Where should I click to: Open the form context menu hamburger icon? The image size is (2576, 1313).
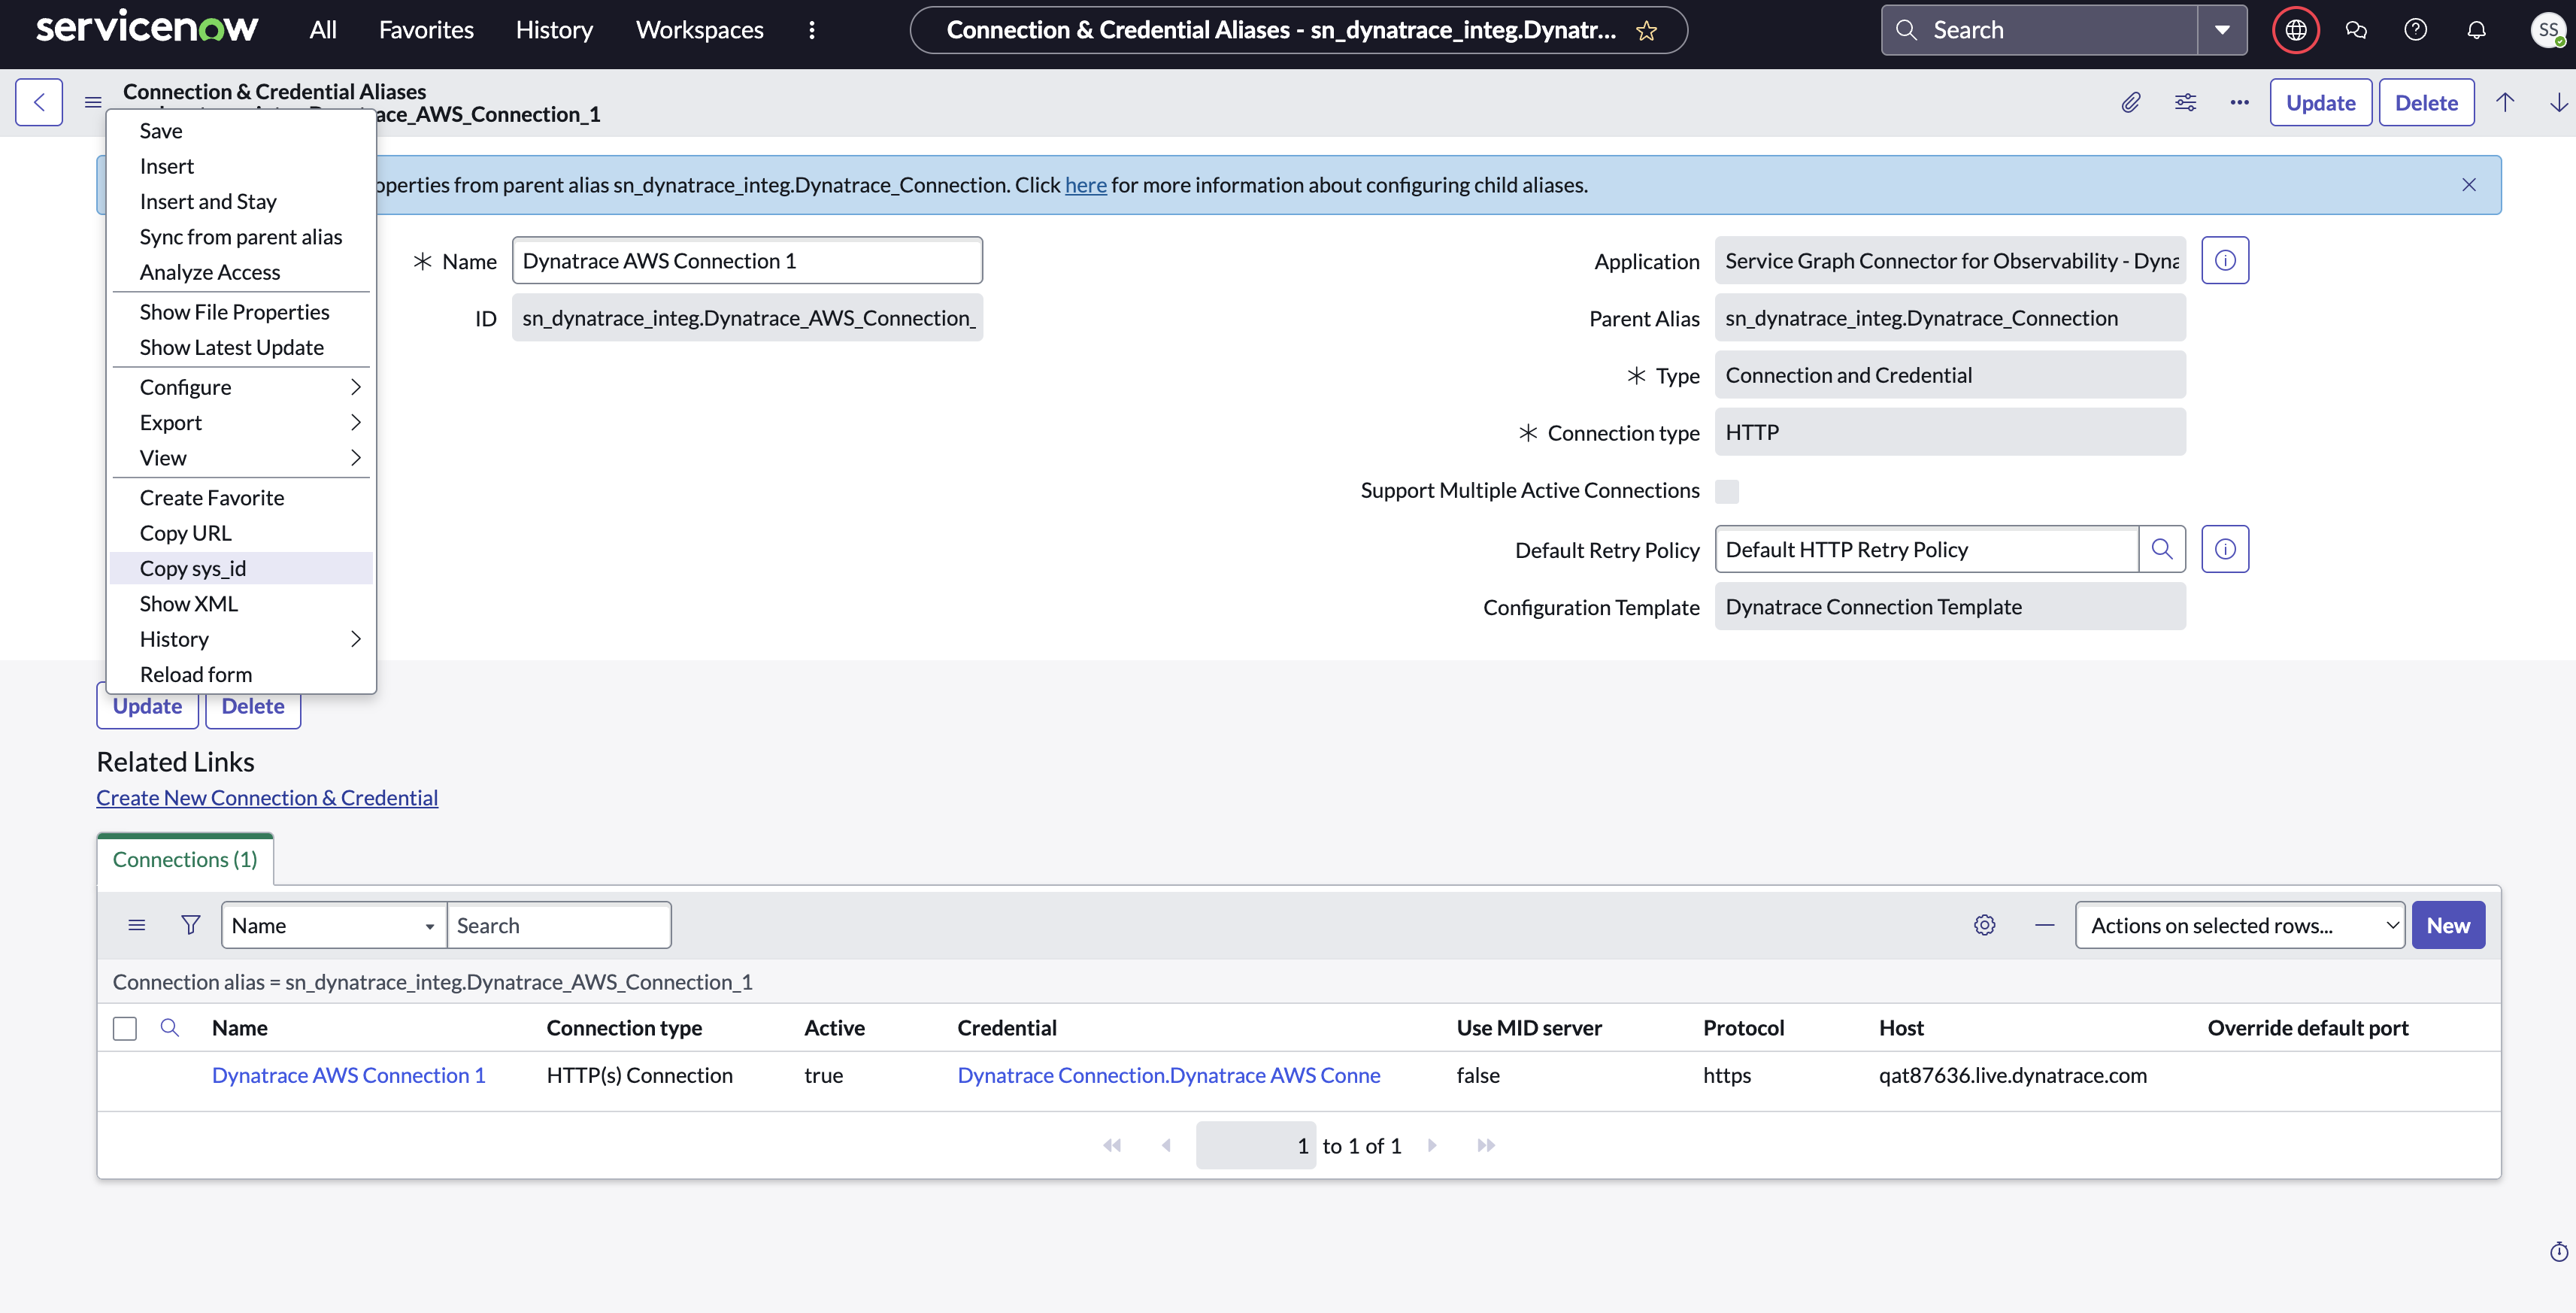(93, 102)
